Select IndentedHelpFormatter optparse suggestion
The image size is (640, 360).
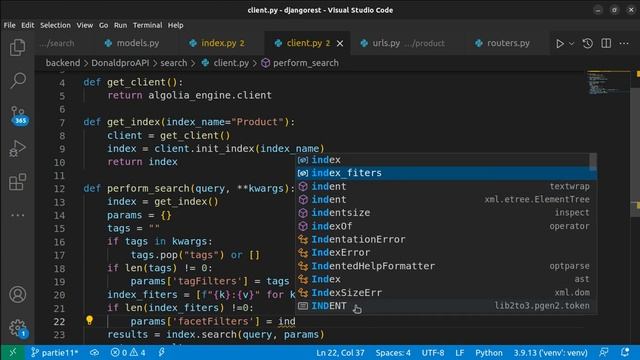tap(446, 266)
